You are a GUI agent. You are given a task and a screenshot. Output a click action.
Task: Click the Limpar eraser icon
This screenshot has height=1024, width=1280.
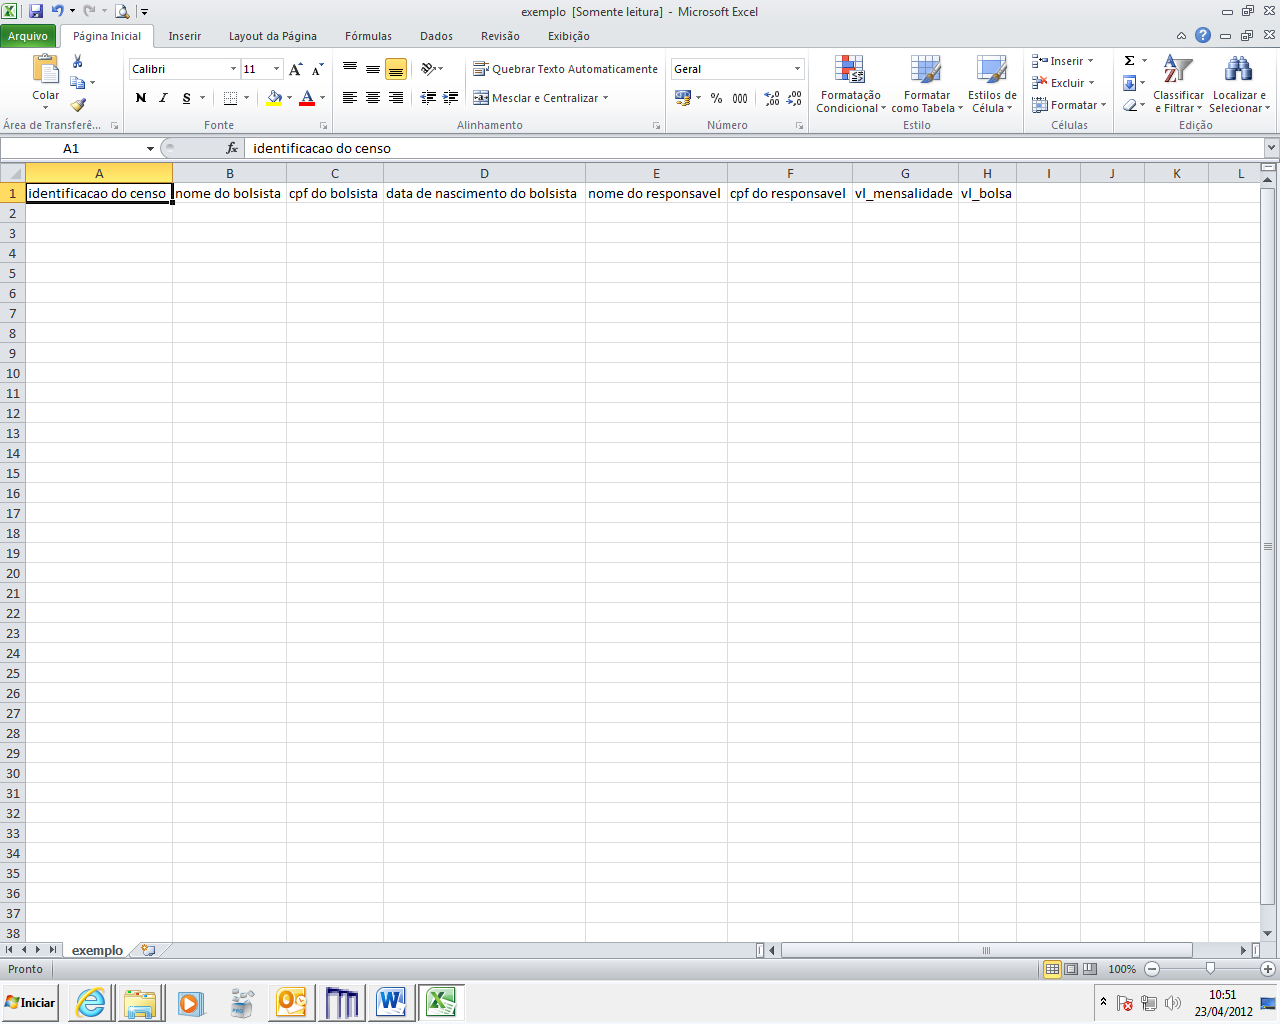(1130, 105)
